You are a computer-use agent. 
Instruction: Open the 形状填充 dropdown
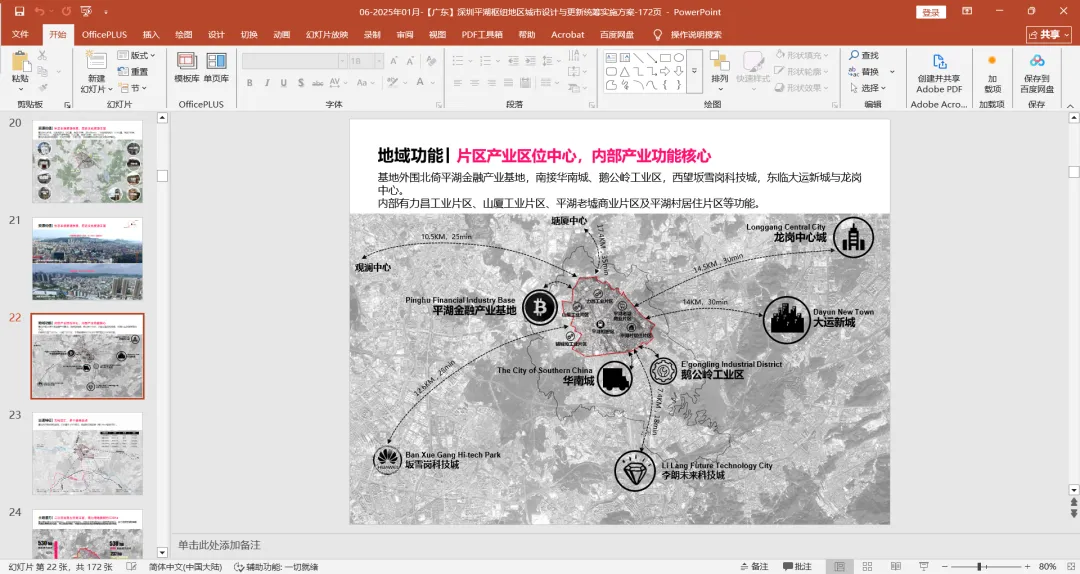coord(802,55)
